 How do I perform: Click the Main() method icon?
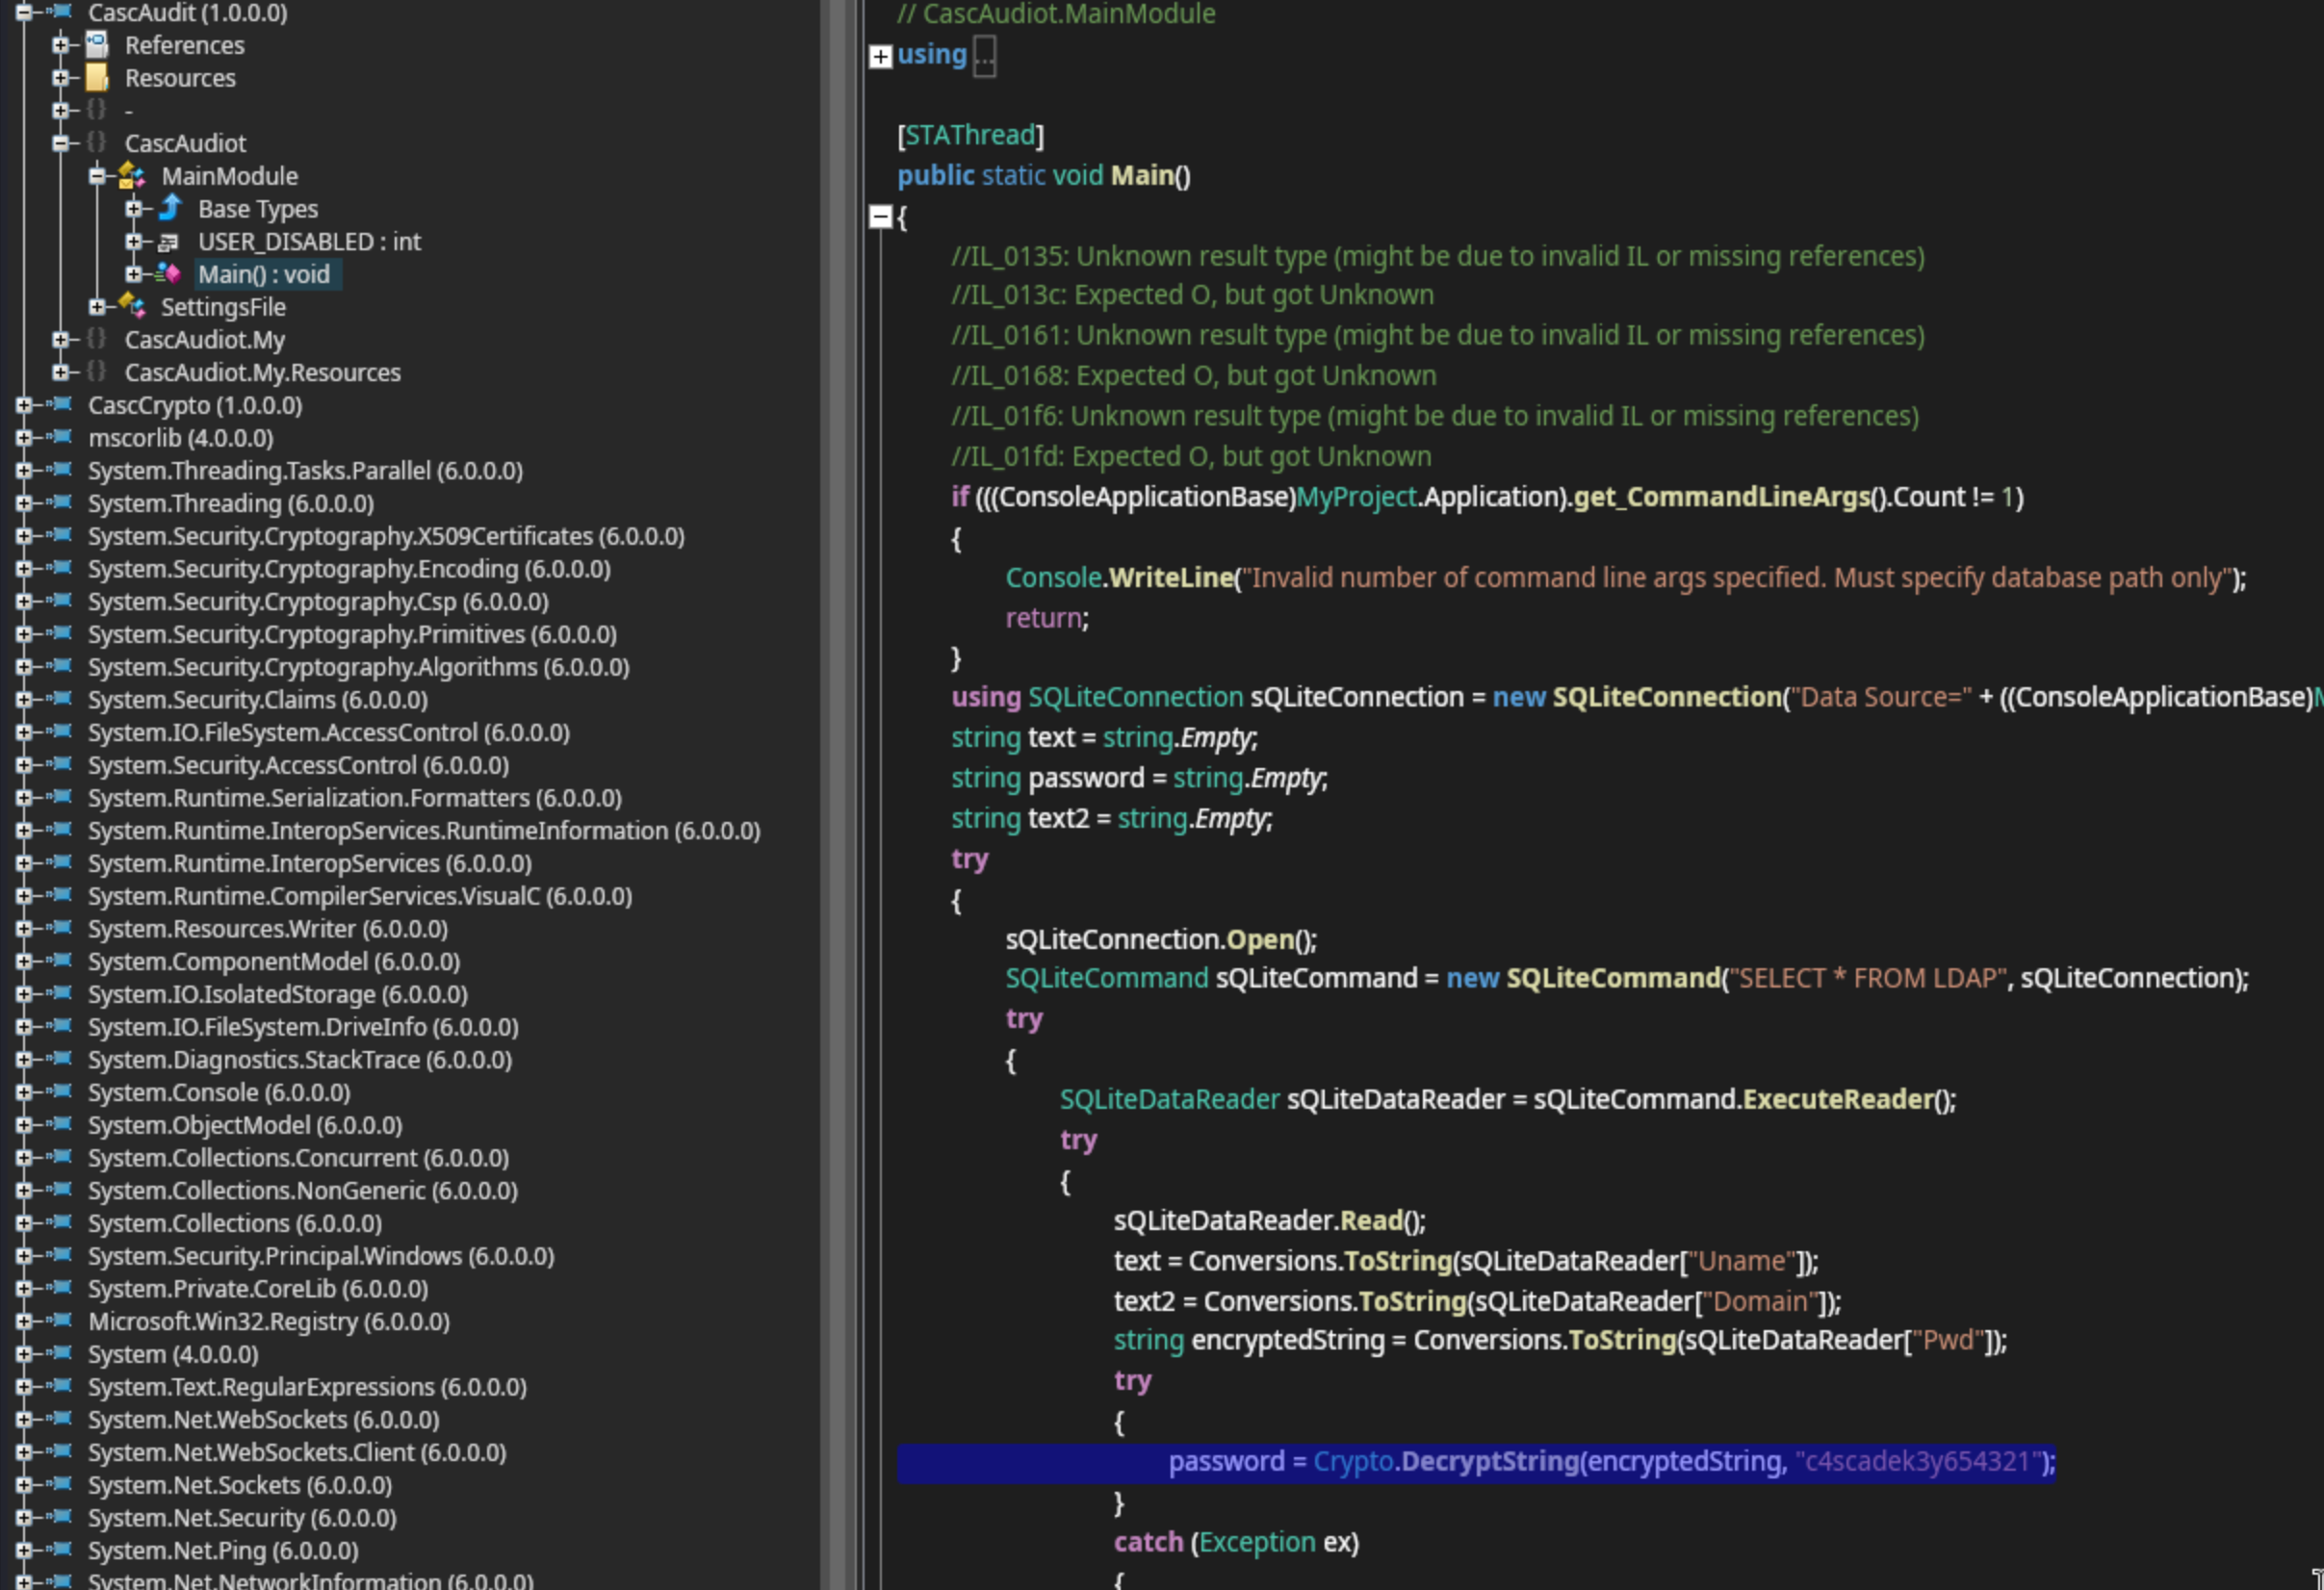click(x=169, y=274)
